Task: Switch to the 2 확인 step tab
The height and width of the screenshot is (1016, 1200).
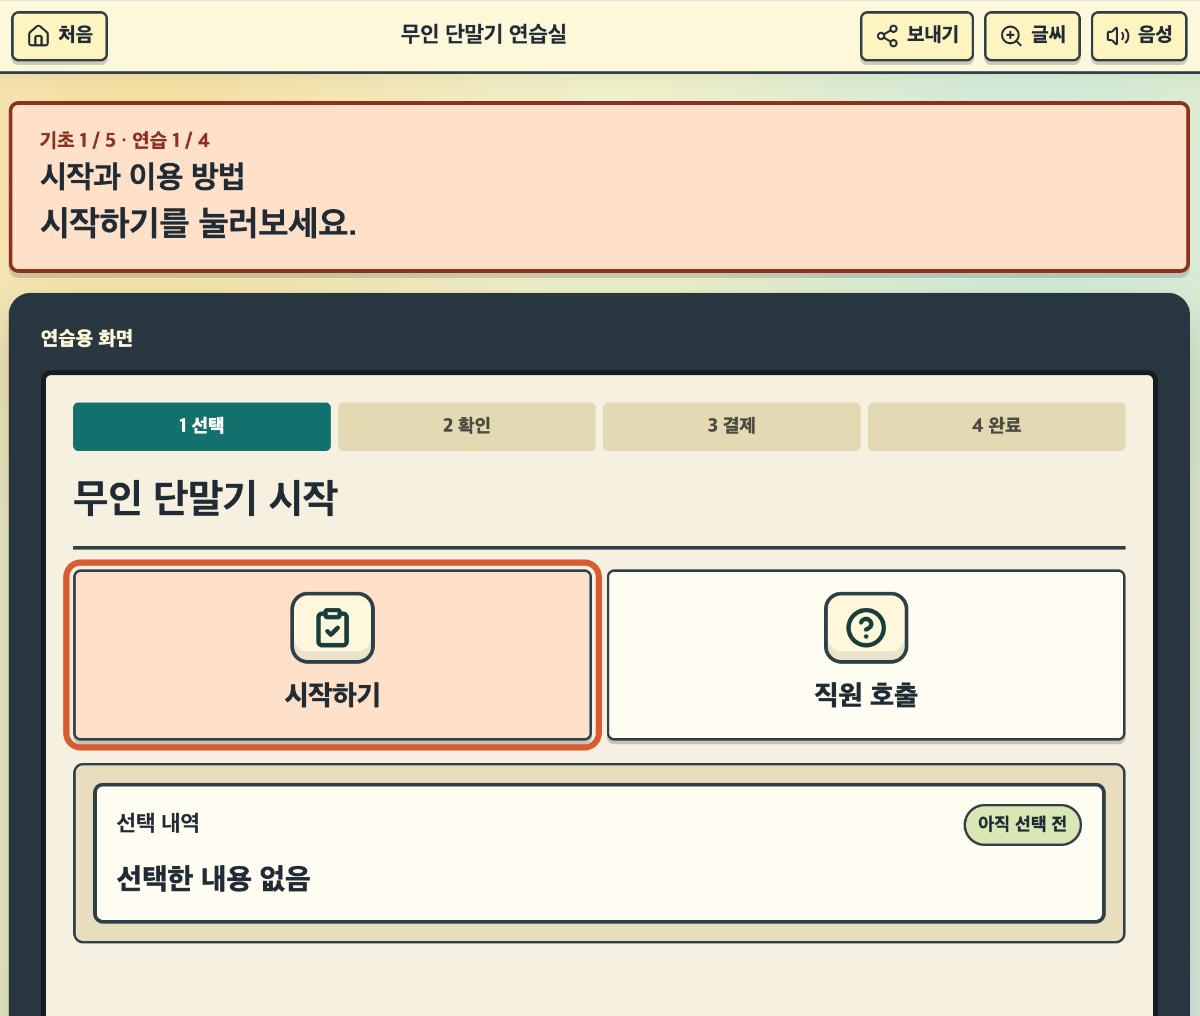Action: (x=467, y=426)
